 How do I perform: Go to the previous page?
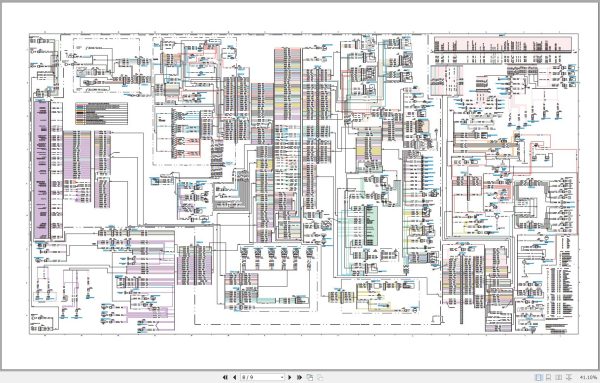tap(235, 377)
